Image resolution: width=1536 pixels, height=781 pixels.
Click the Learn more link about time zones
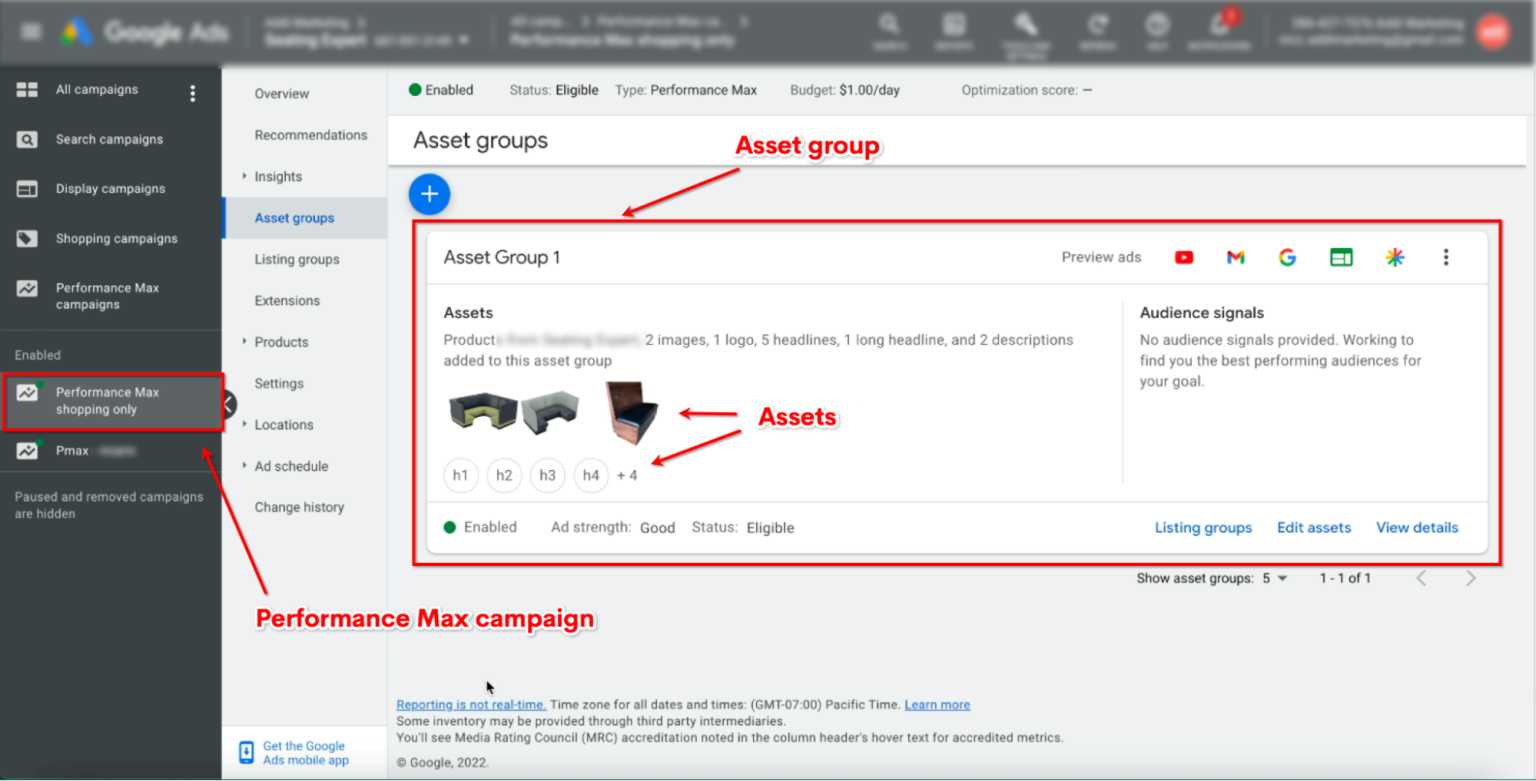point(937,704)
